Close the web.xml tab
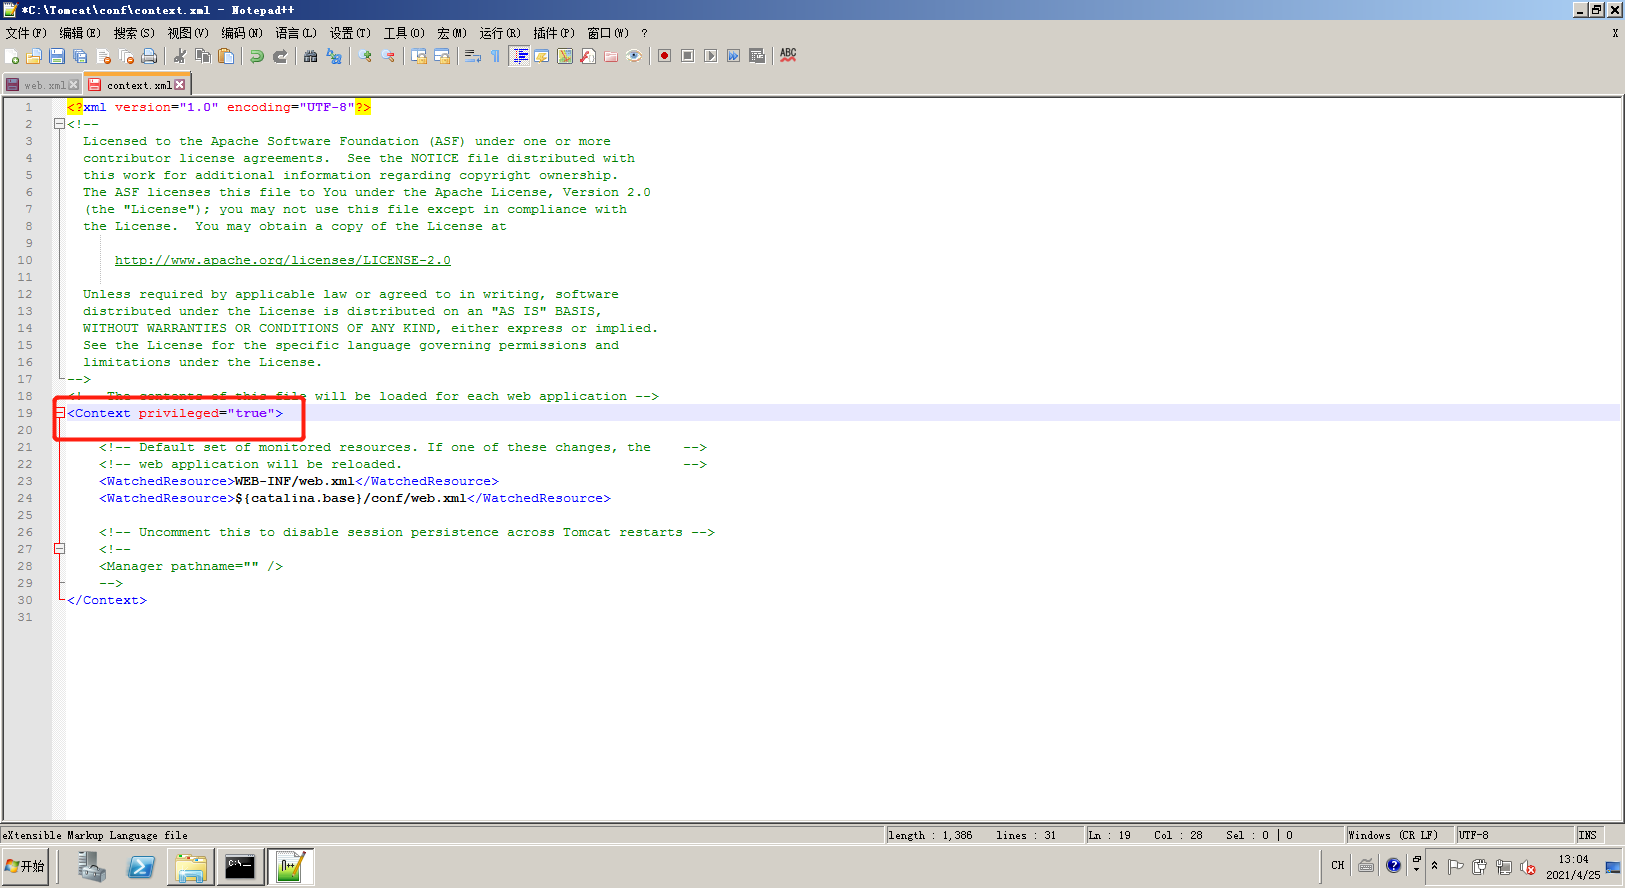The height and width of the screenshot is (888, 1625). pos(74,85)
